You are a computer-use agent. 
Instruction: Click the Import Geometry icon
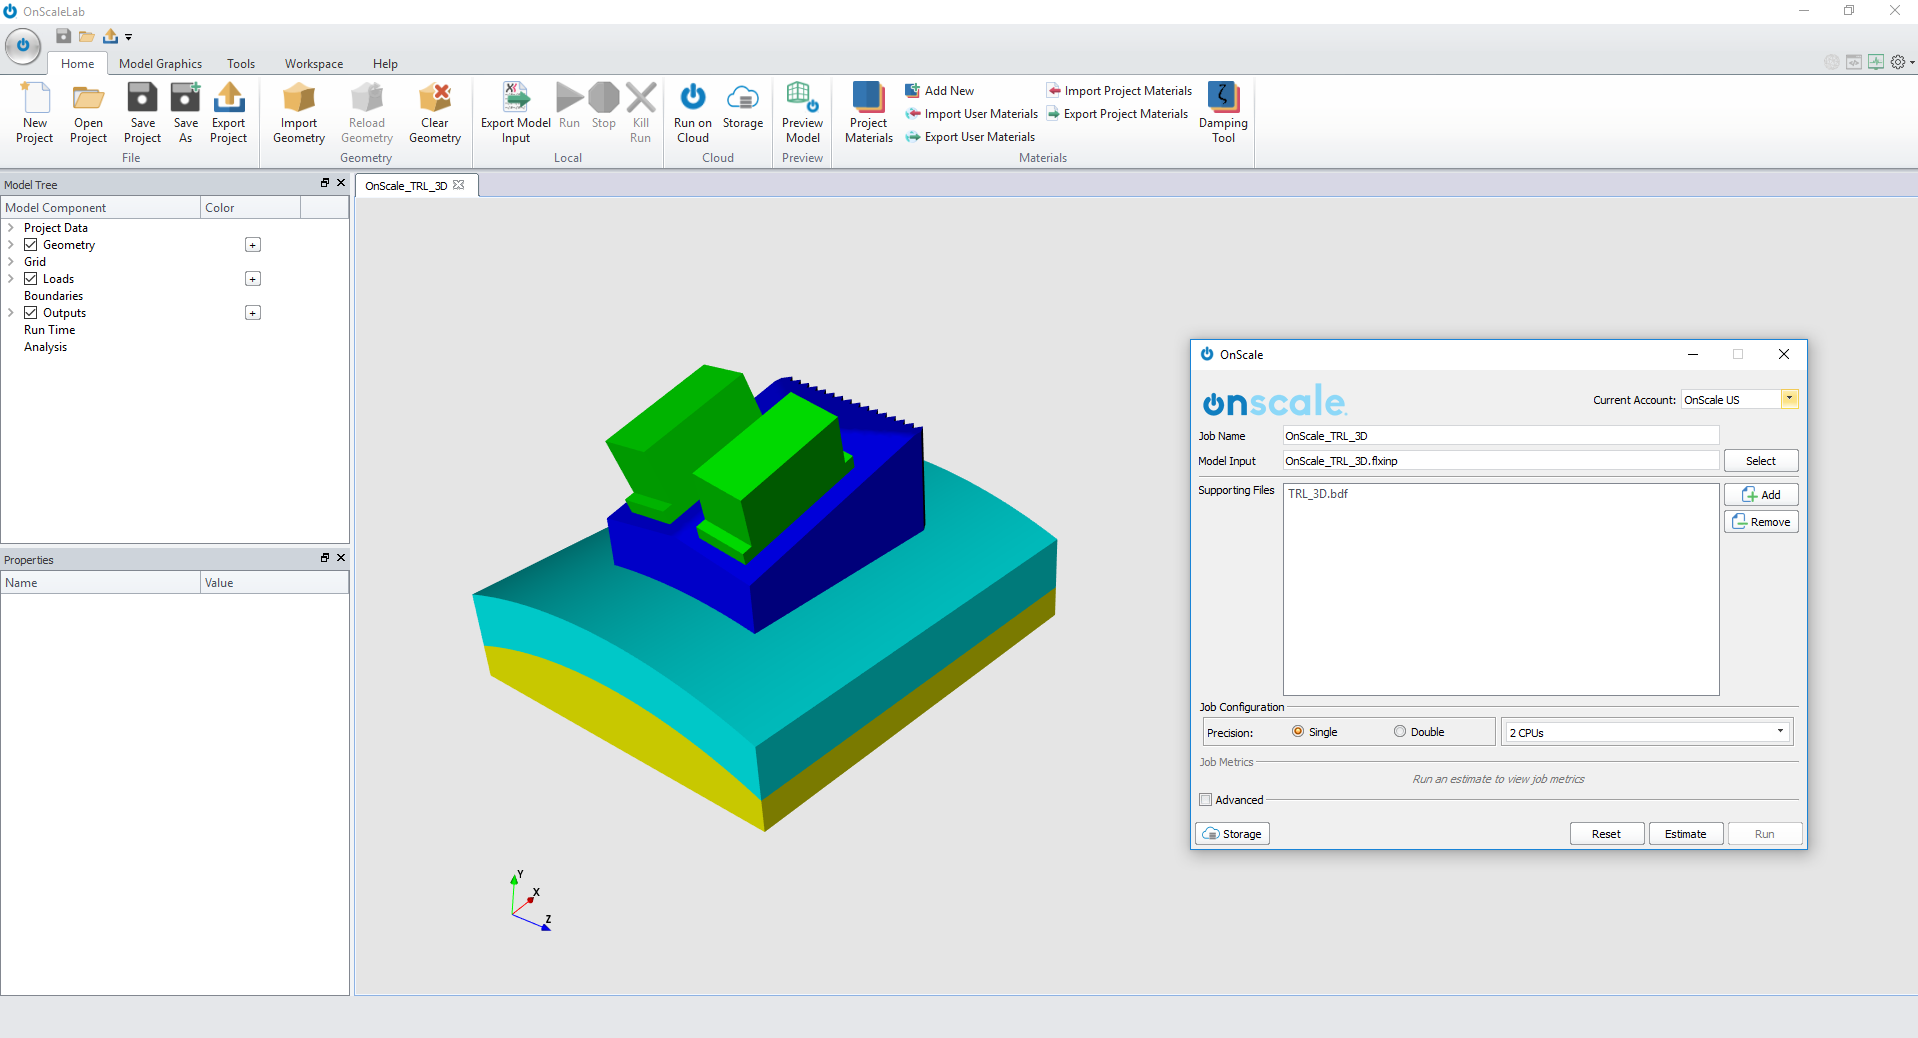pos(299,98)
